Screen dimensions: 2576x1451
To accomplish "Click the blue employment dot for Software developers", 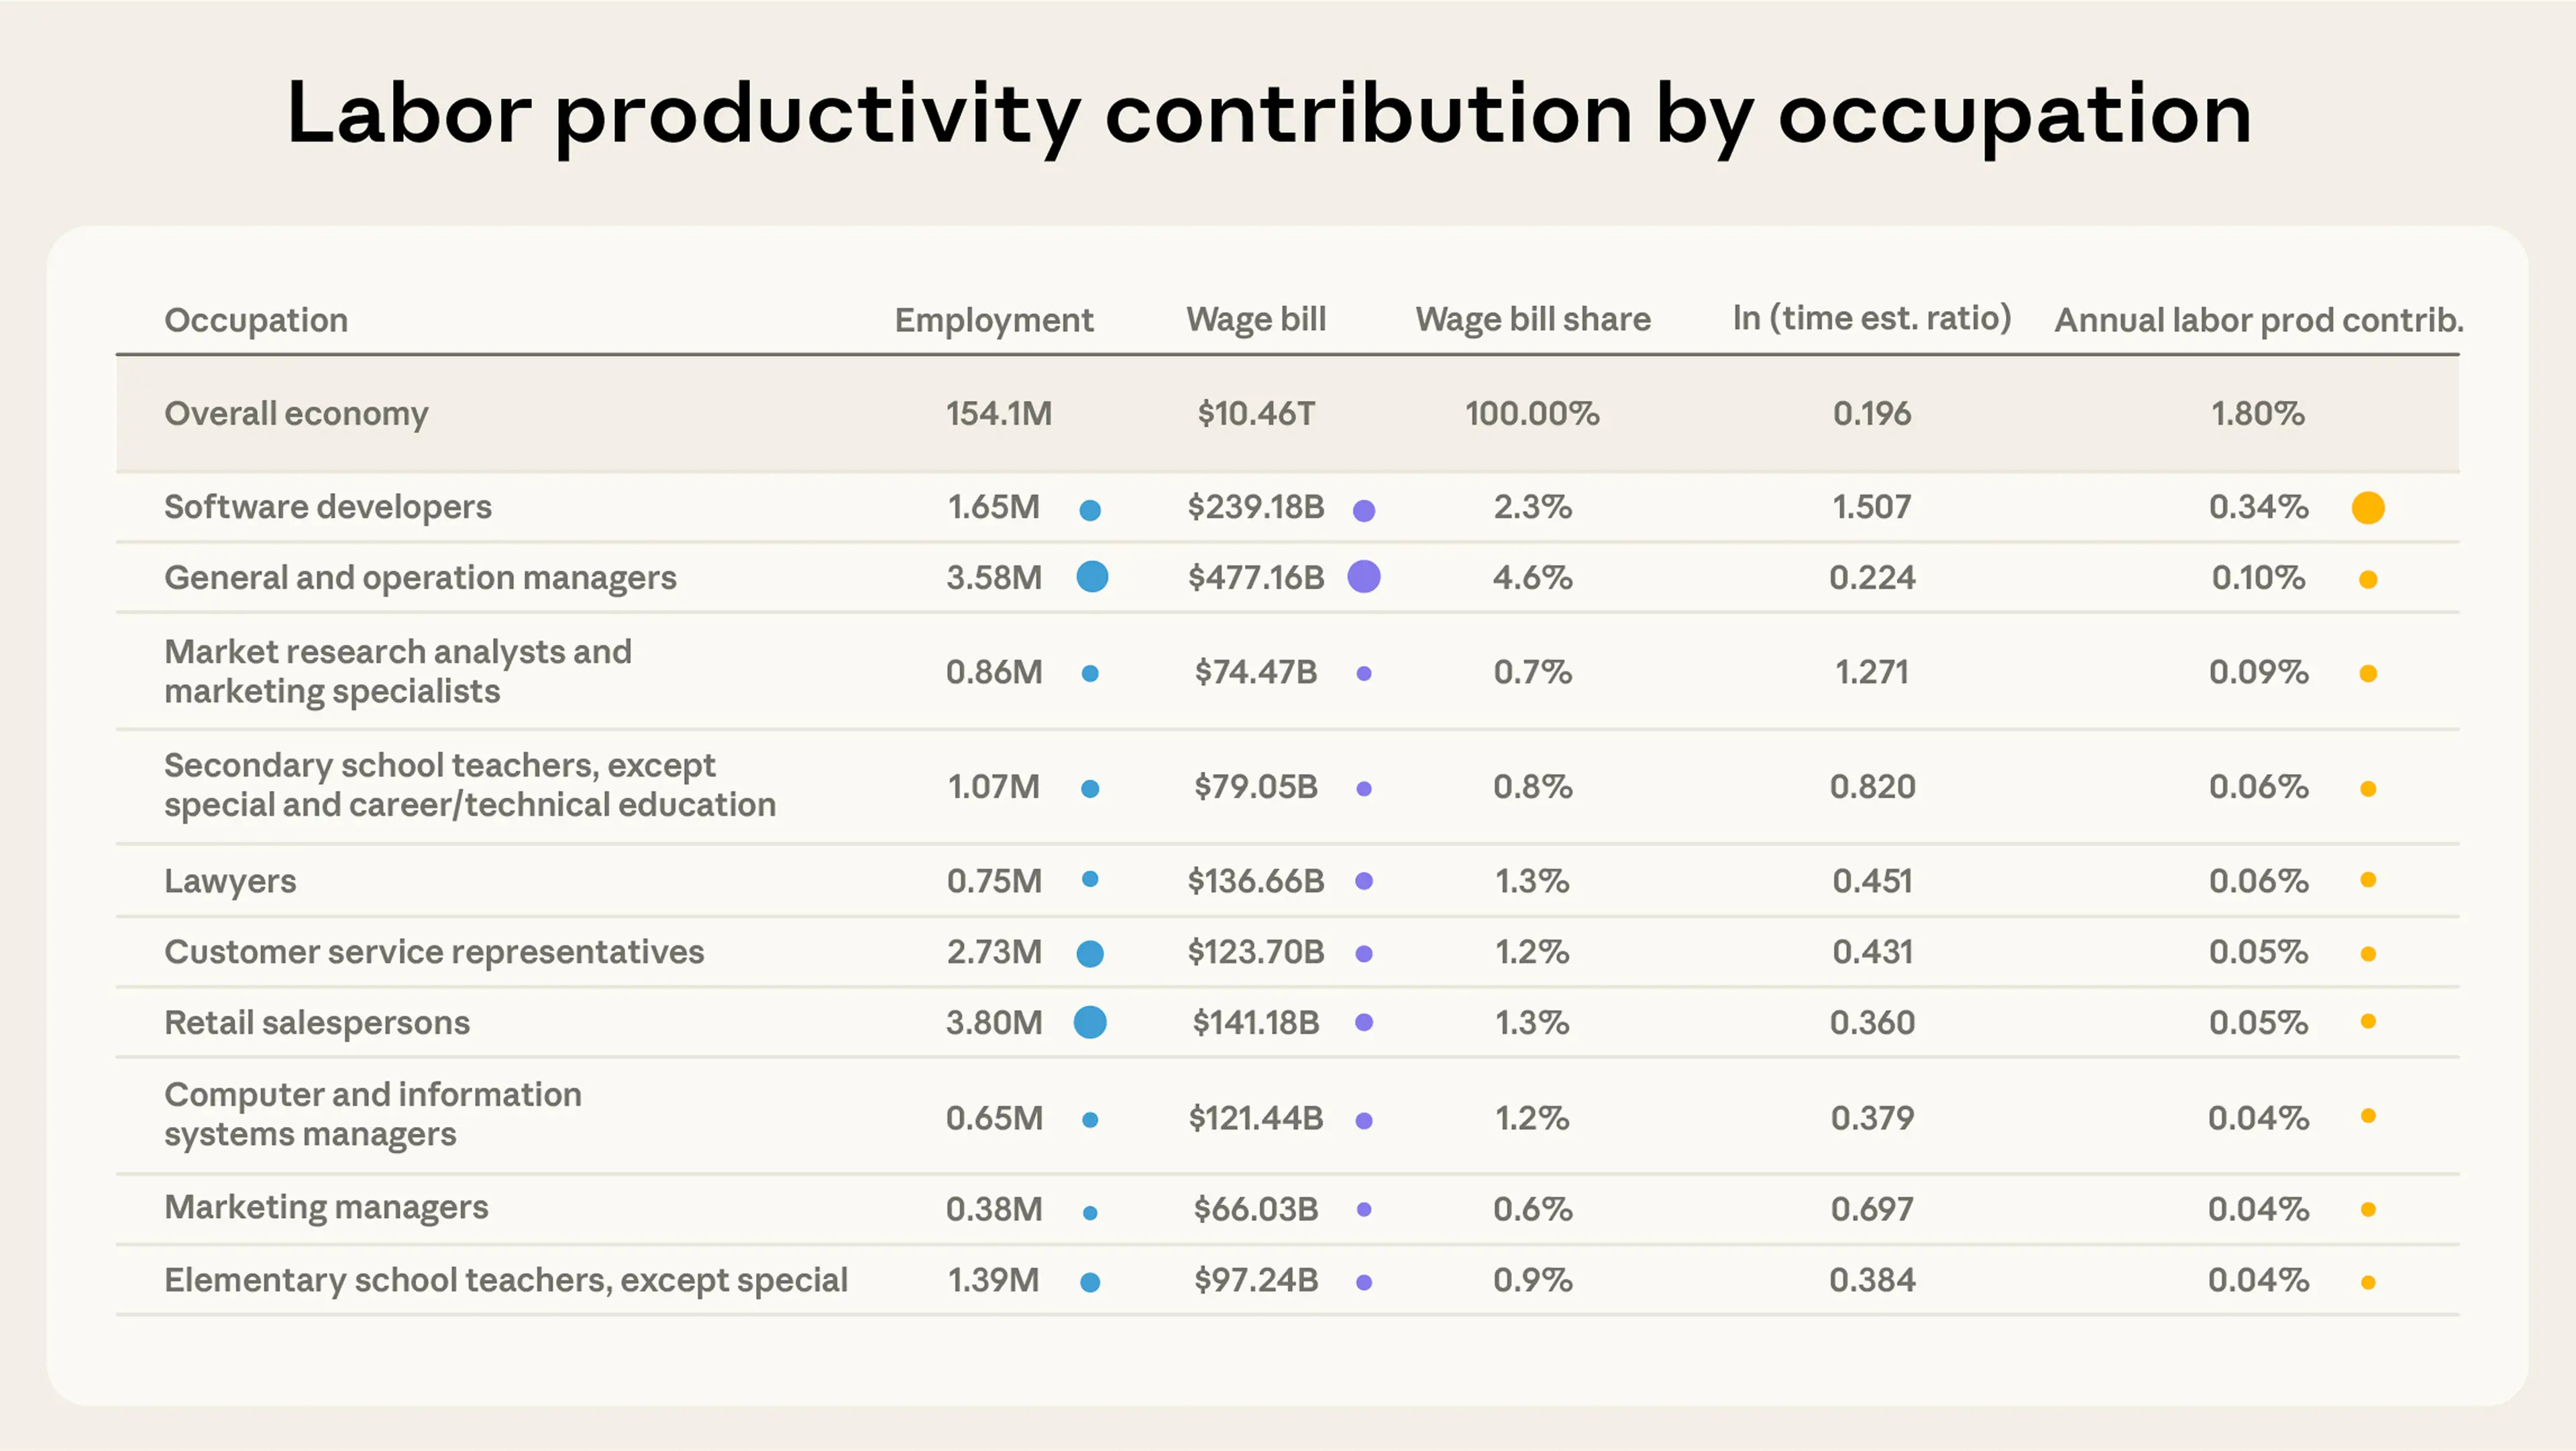I will (1090, 510).
